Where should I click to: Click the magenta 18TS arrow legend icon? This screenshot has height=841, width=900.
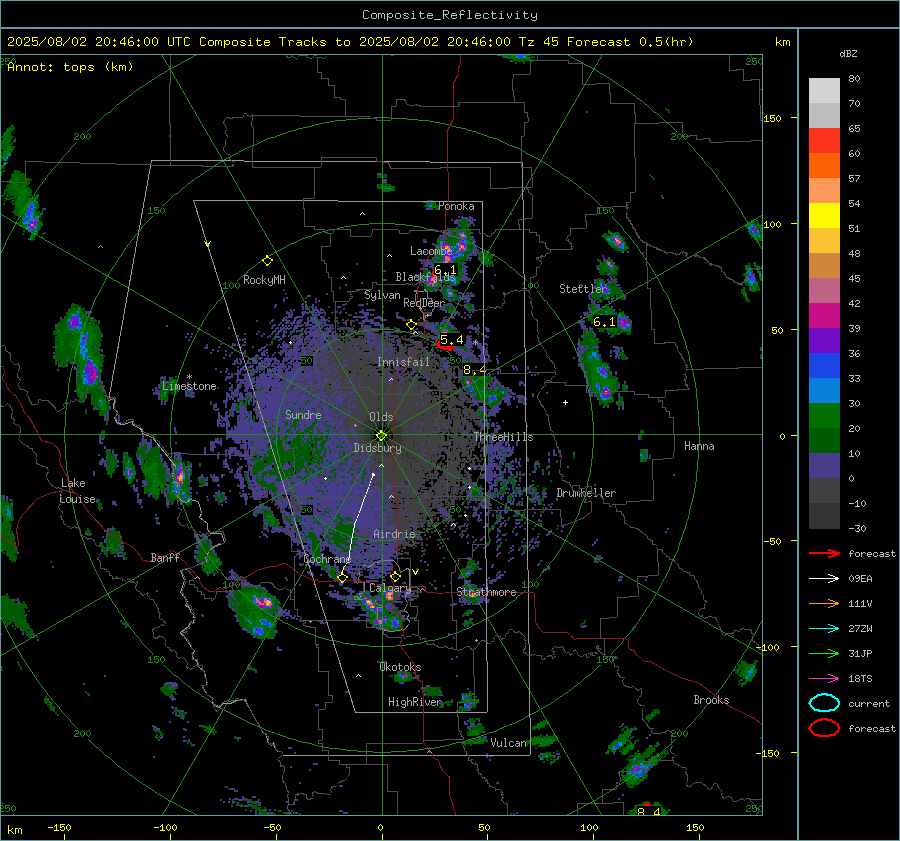click(x=824, y=679)
